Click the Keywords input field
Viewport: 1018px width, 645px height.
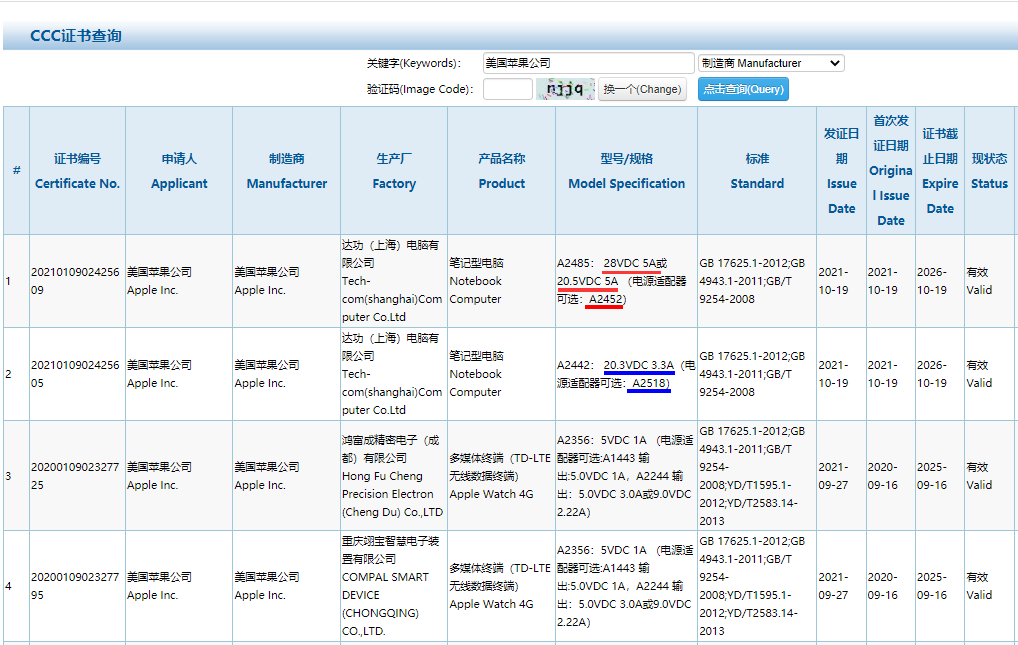[588, 63]
